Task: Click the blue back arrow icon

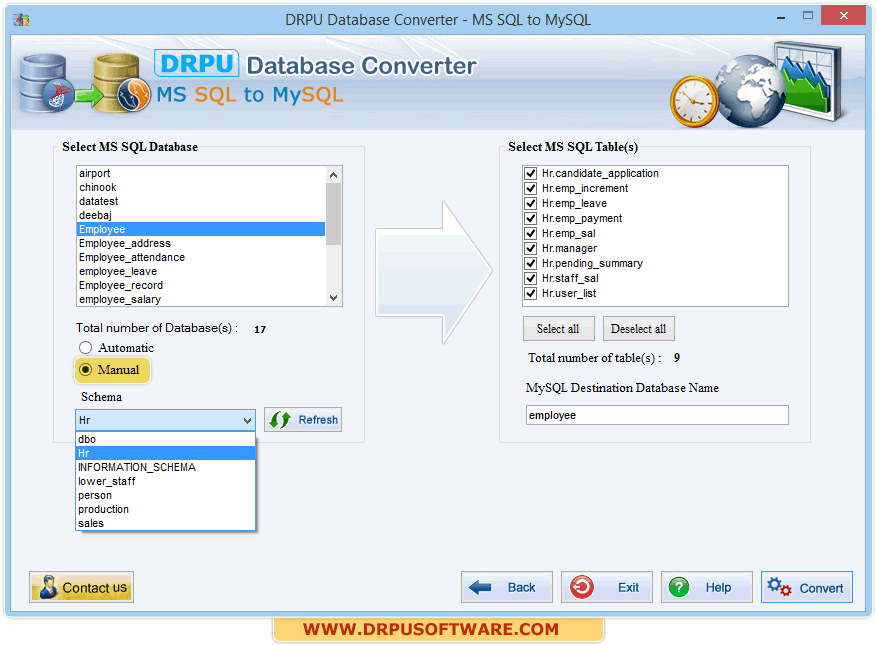Action: click(x=480, y=587)
